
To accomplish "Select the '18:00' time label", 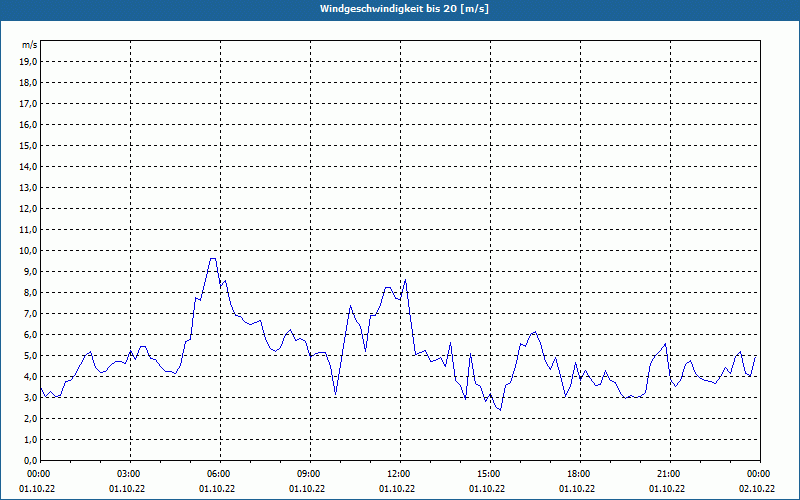I will [580, 474].
